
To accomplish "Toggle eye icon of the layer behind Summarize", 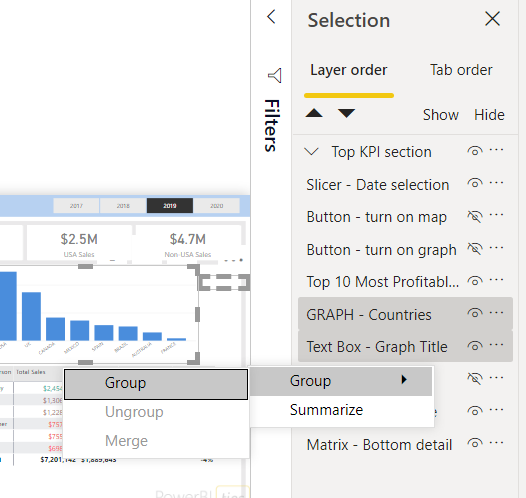I will coord(475,410).
